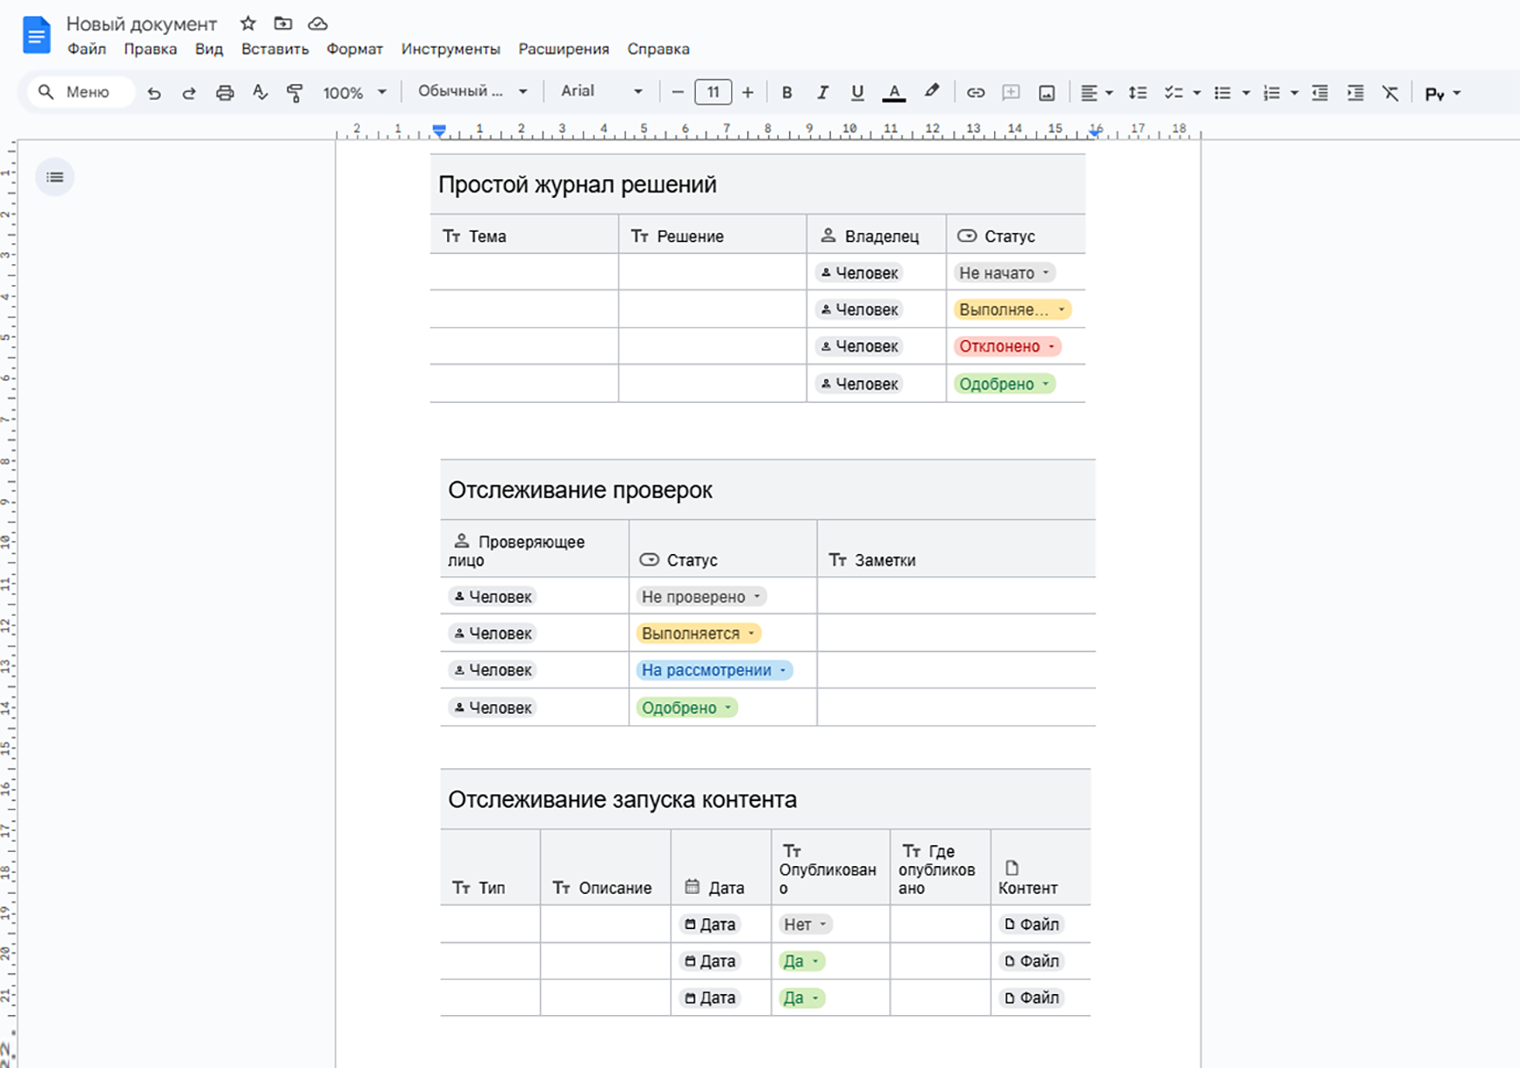Open the text color picker
Image resolution: width=1520 pixels, height=1068 pixels.
point(894,92)
